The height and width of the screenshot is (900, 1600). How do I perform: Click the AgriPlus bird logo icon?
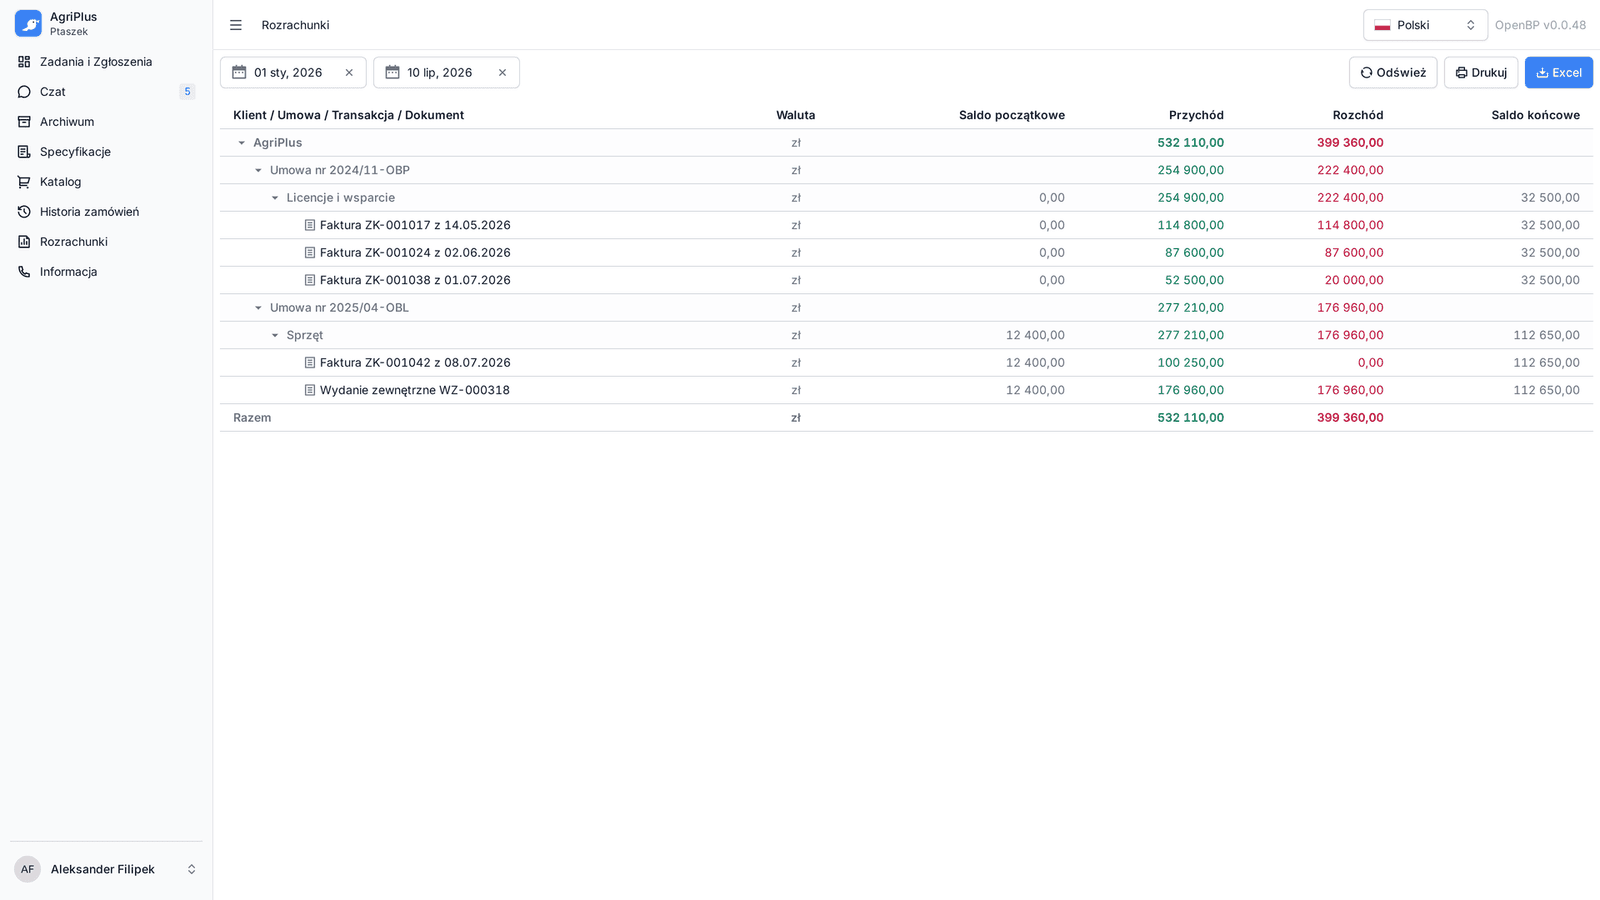pos(28,23)
